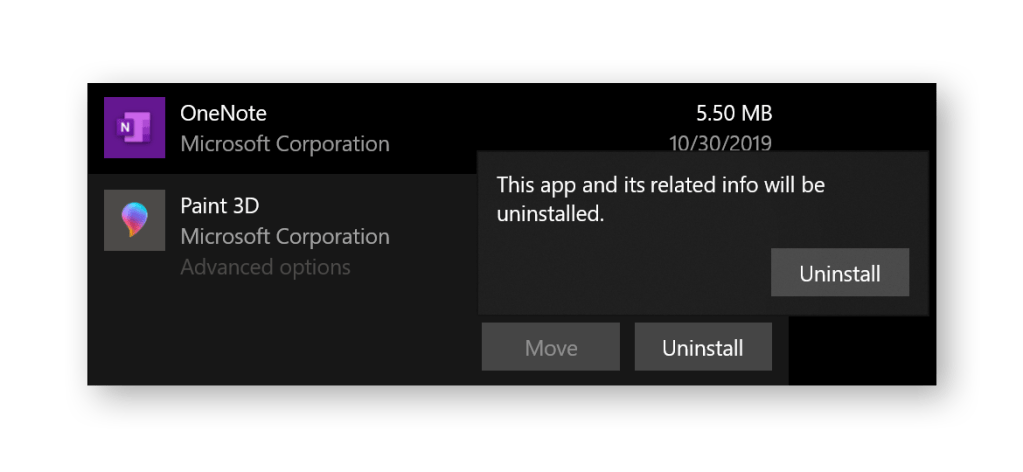
Task: Confirm Uninstall in the popup flyout
Action: tap(839, 273)
